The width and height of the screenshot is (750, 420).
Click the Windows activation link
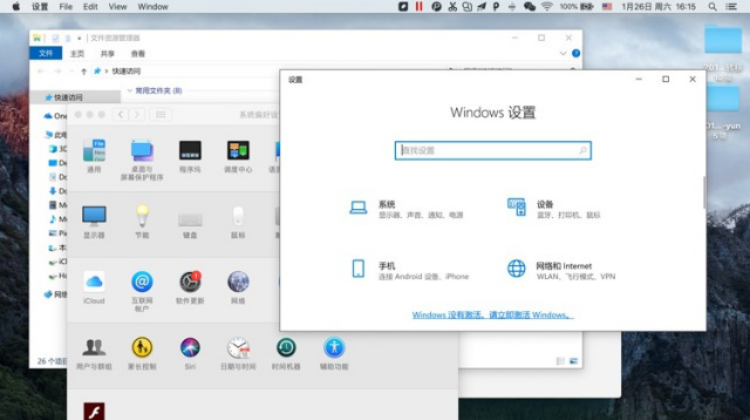(x=492, y=315)
